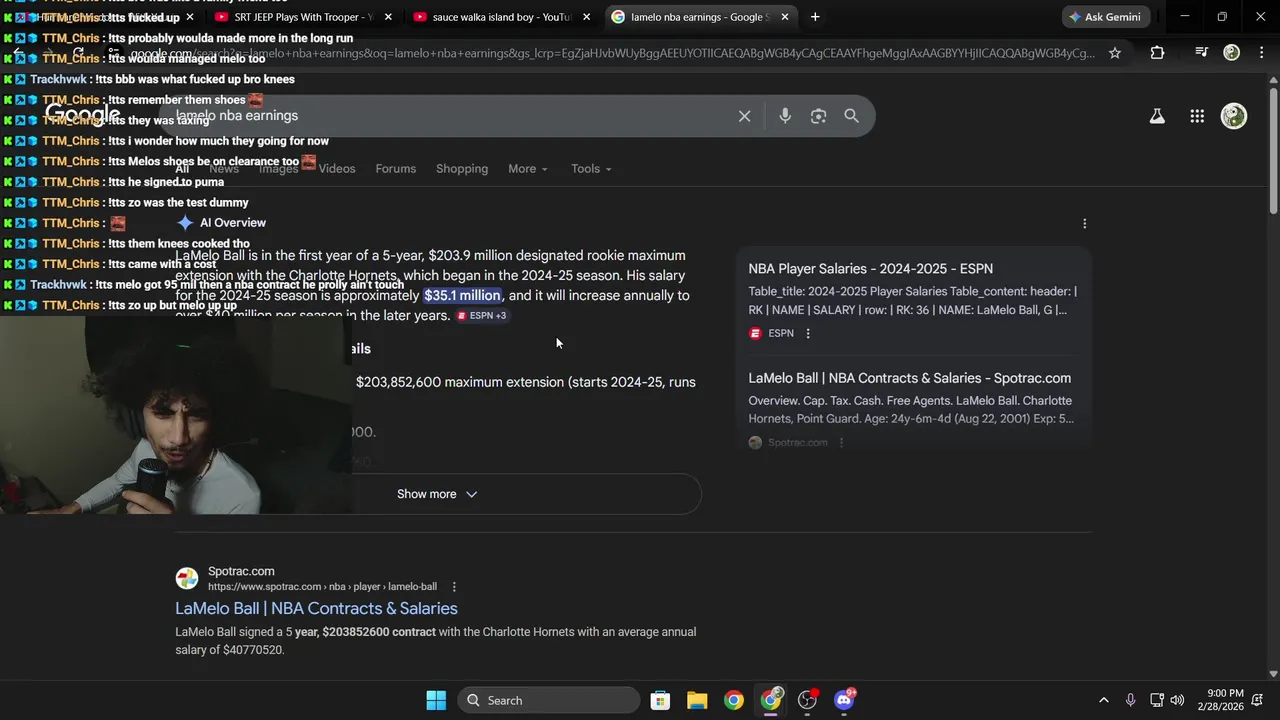Screen dimensions: 1280x720
Task: Expand the More search filters dropdown
Action: (527, 169)
